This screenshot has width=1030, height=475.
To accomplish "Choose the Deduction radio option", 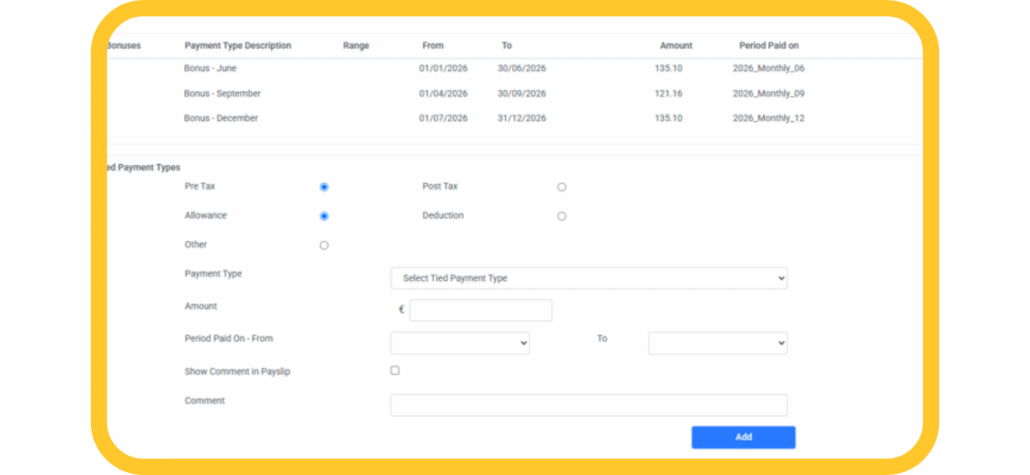I will click(x=562, y=216).
